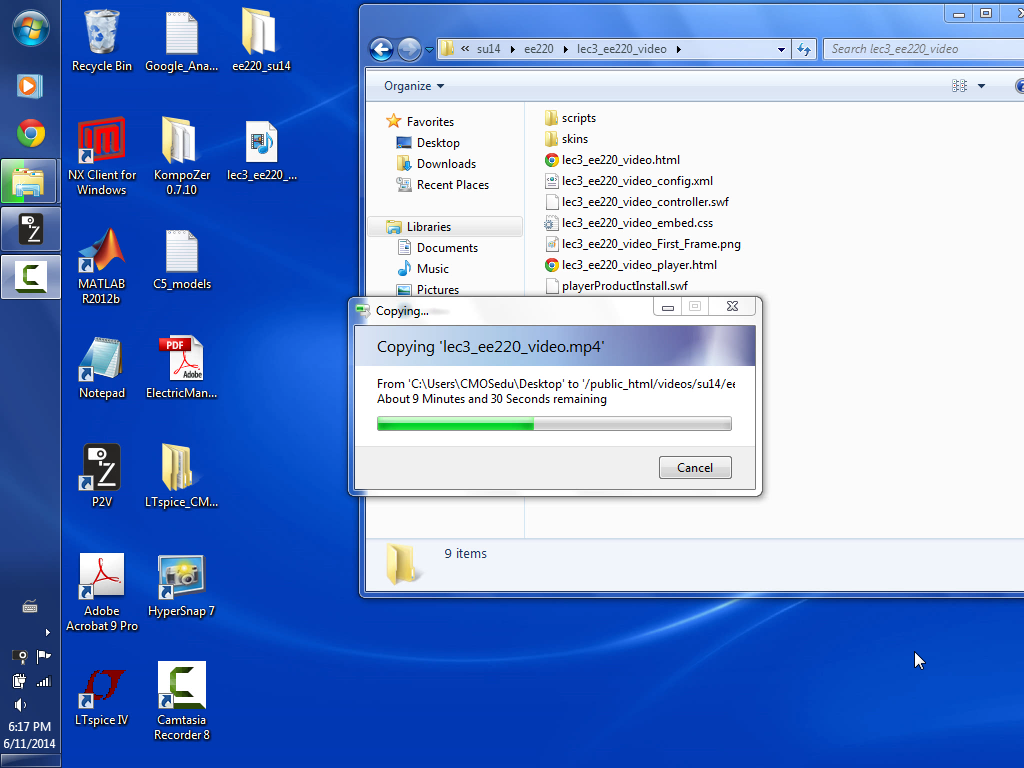This screenshot has width=1024, height=768.
Task: Click the taskbar clock showing 6:17 PM
Action: (x=29, y=726)
